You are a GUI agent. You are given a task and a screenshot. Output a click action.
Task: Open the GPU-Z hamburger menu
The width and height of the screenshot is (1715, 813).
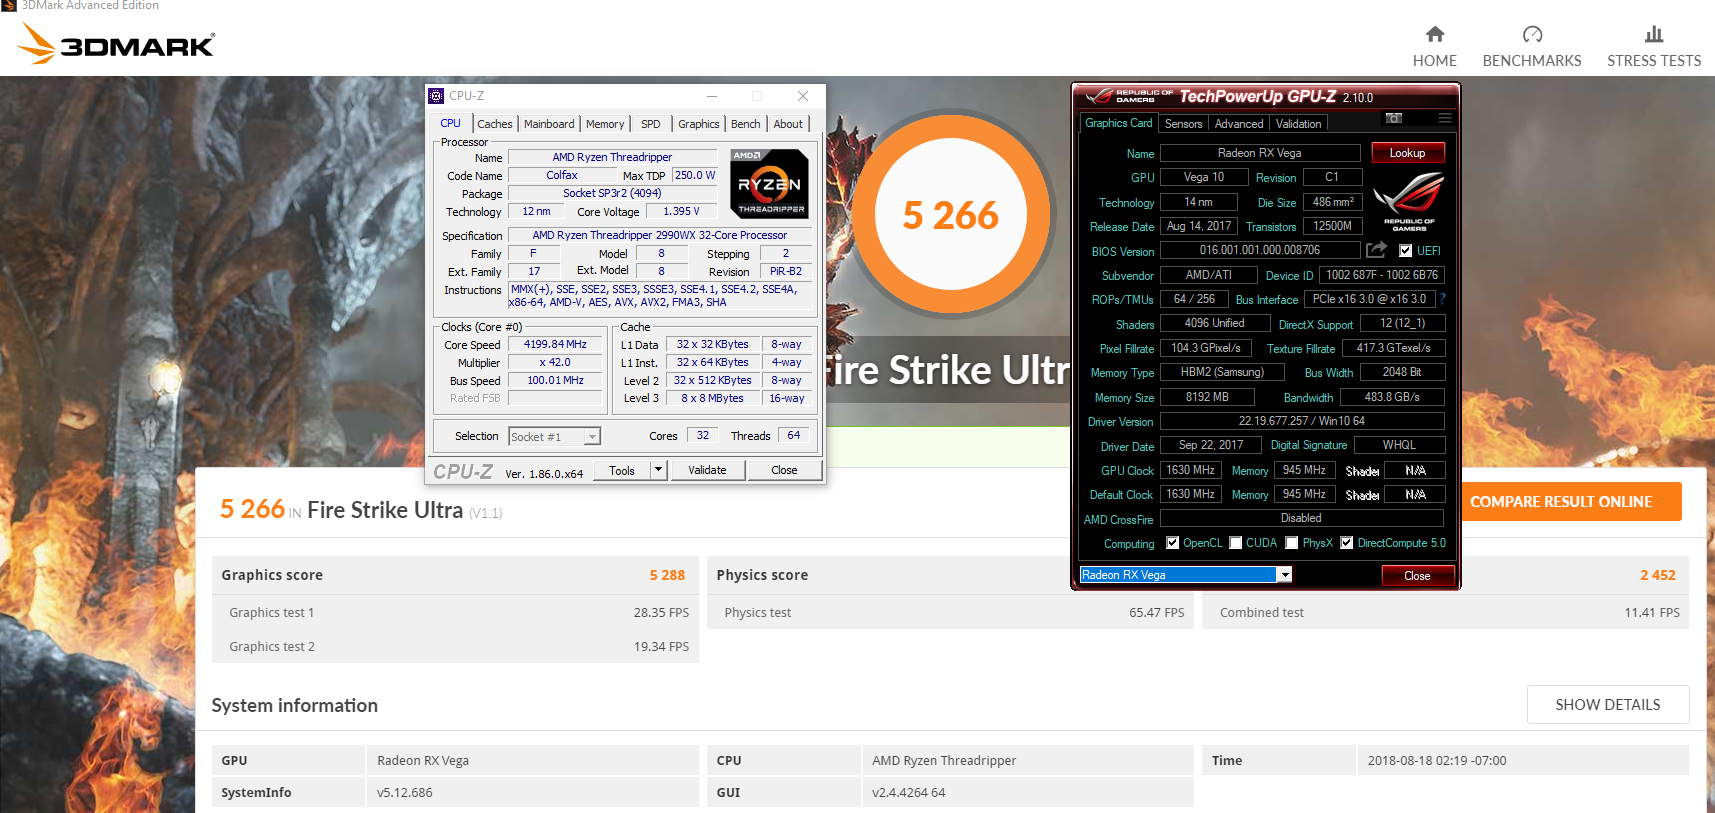[1445, 118]
